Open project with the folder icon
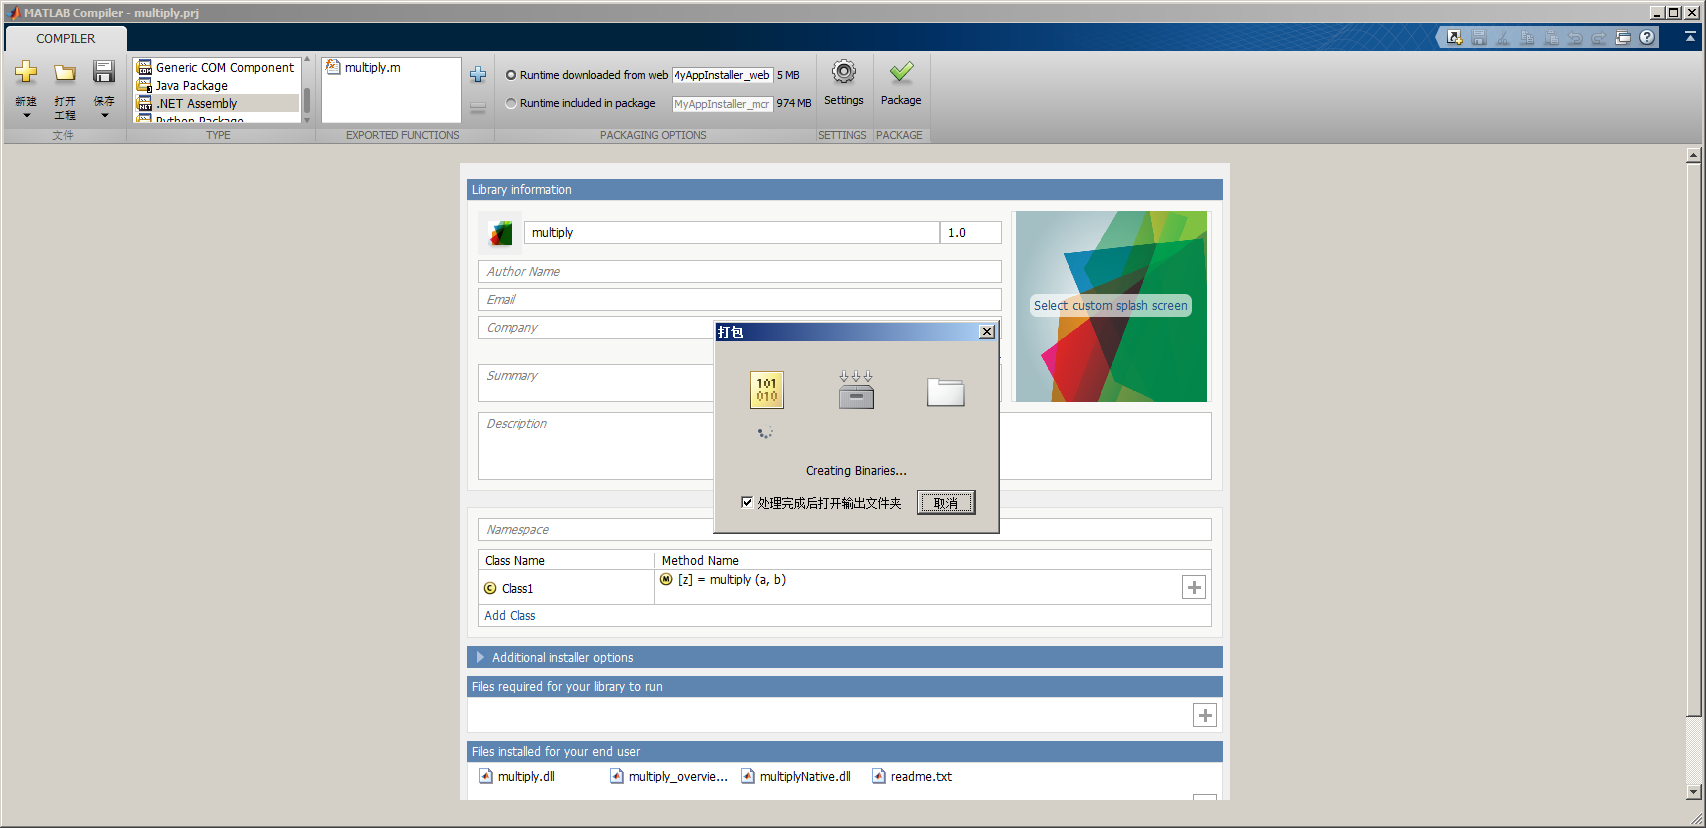The height and width of the screenshot is (828, 1706). (65, 72)
